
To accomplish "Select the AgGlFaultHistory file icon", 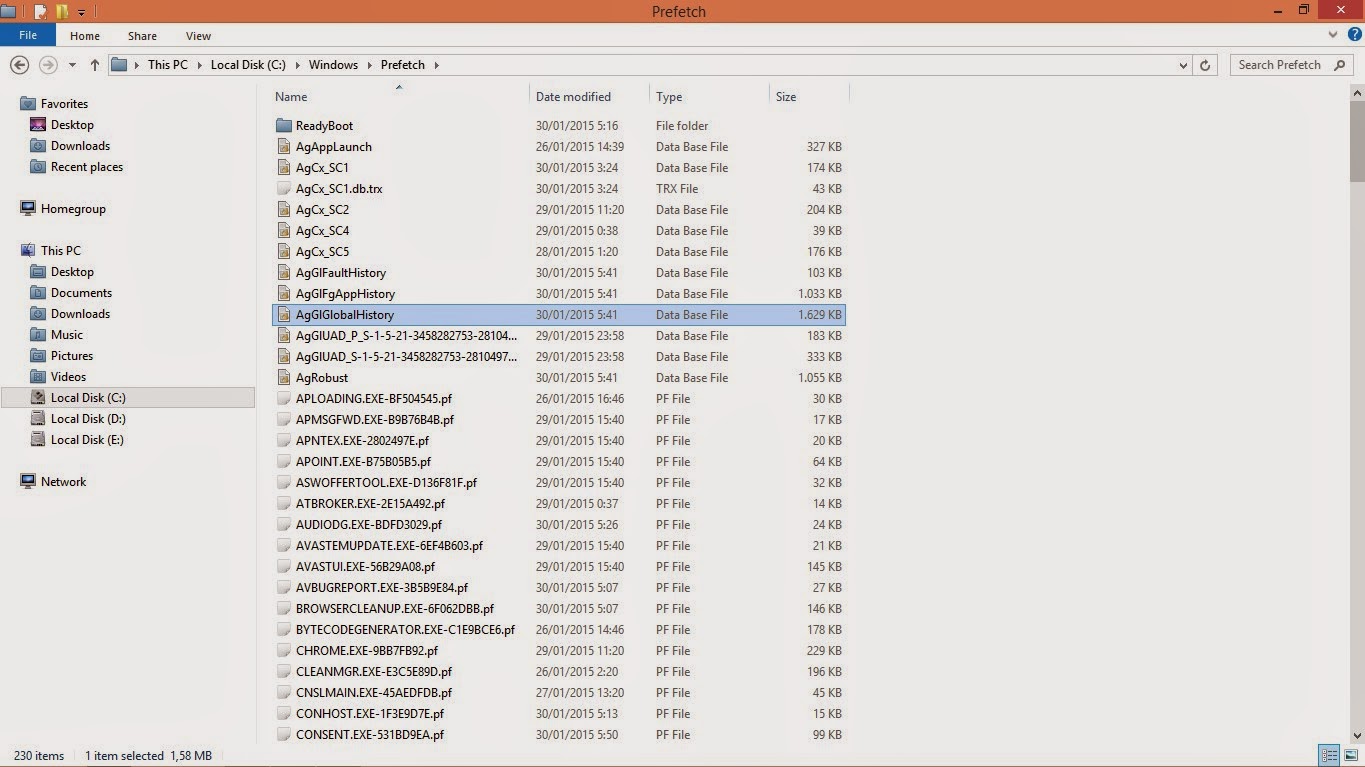I will 284,273.
